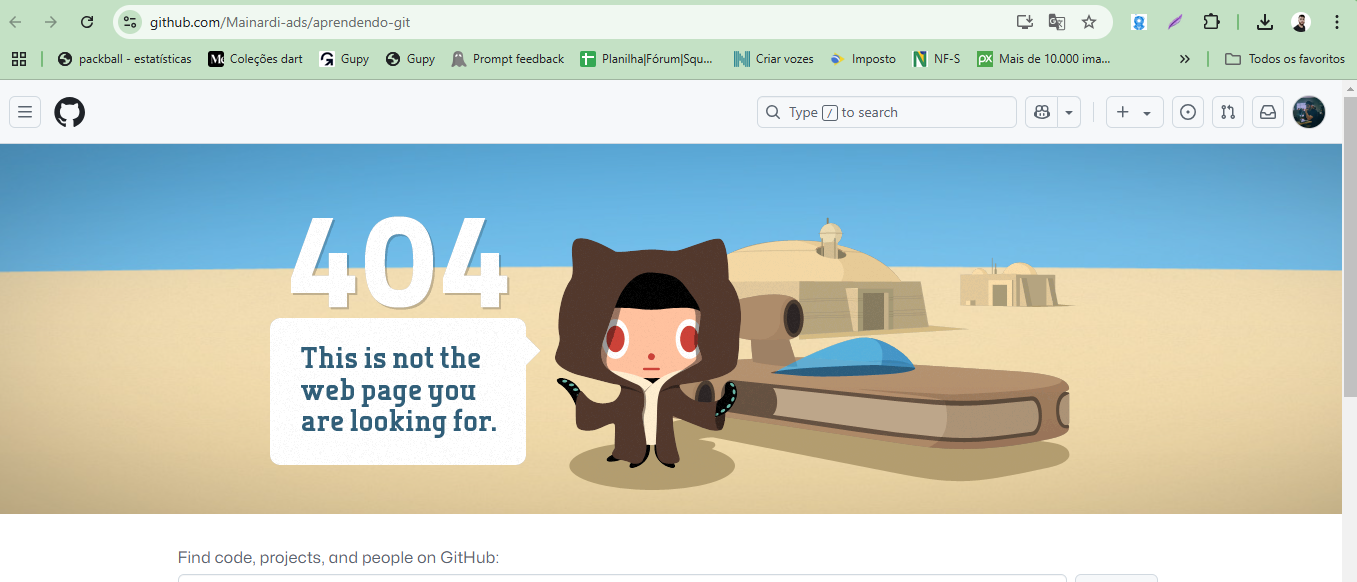Click the install app icon in the address bar

[x=1024, y=22]
